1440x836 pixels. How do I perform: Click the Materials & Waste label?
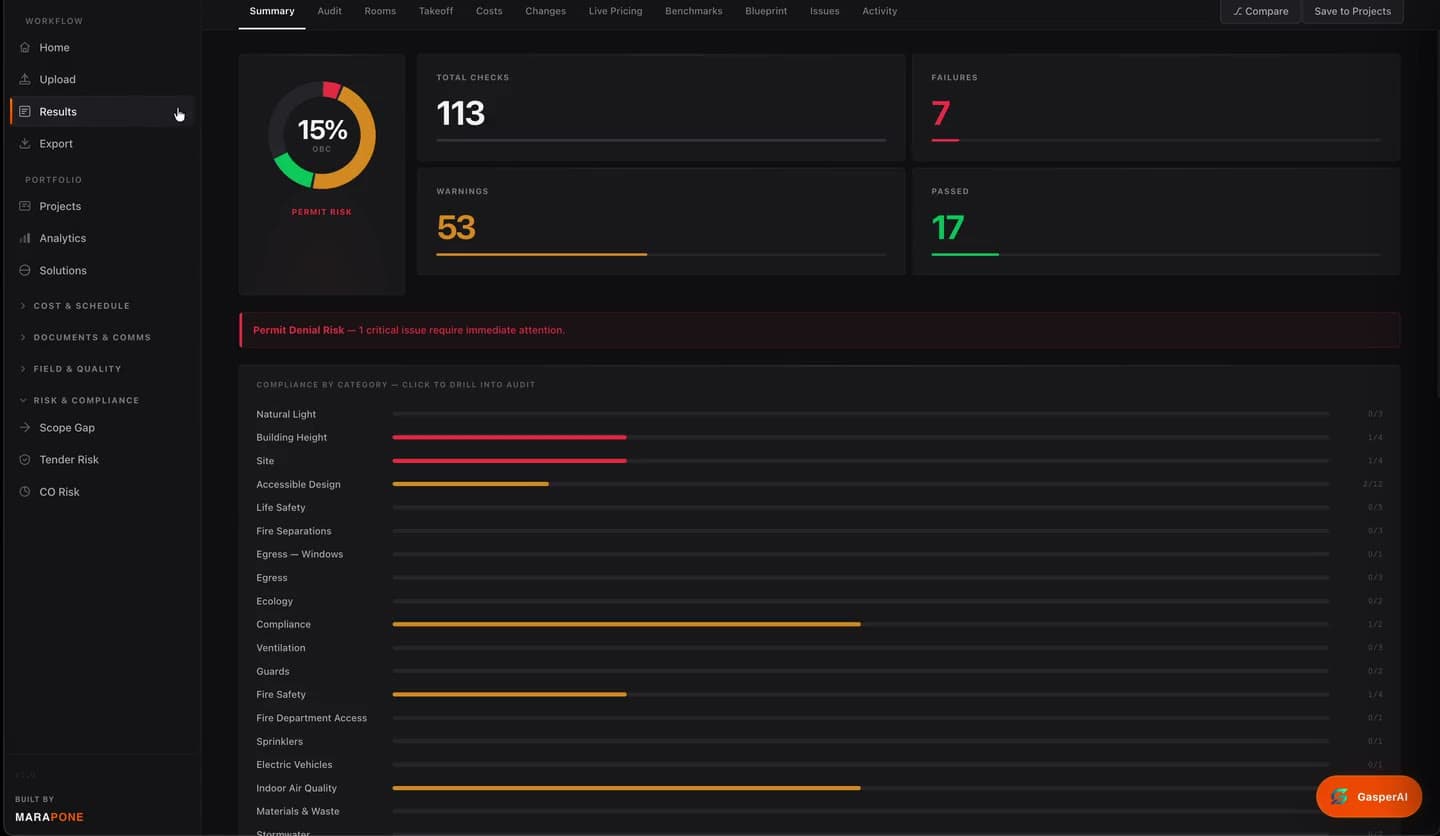point(298,811)
